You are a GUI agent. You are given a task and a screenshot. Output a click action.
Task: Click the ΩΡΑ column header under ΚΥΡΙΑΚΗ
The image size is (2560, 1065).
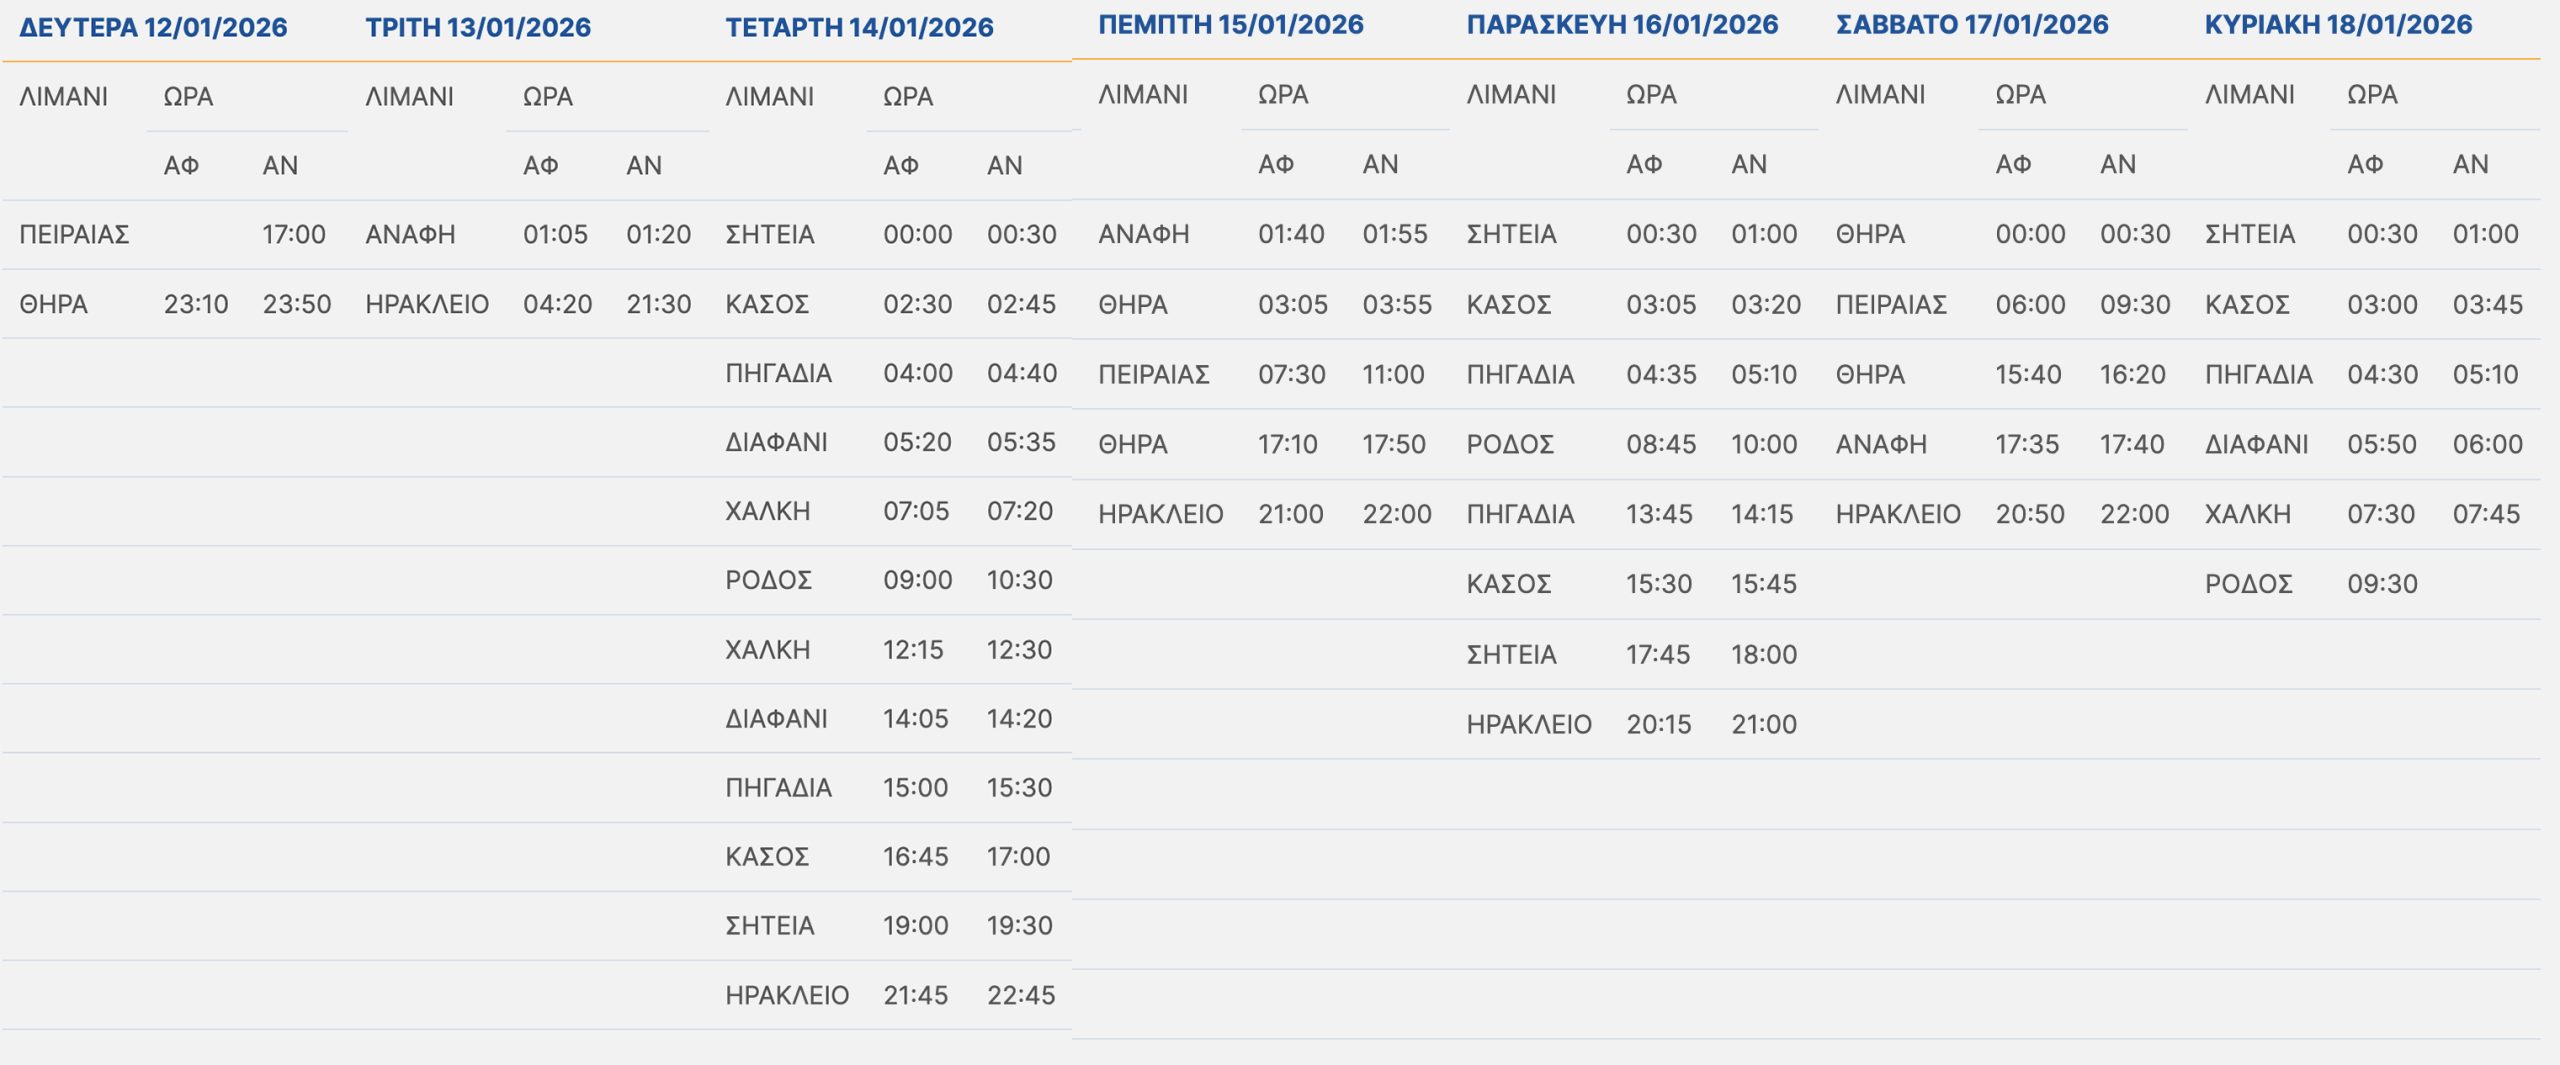(2371, 95)
